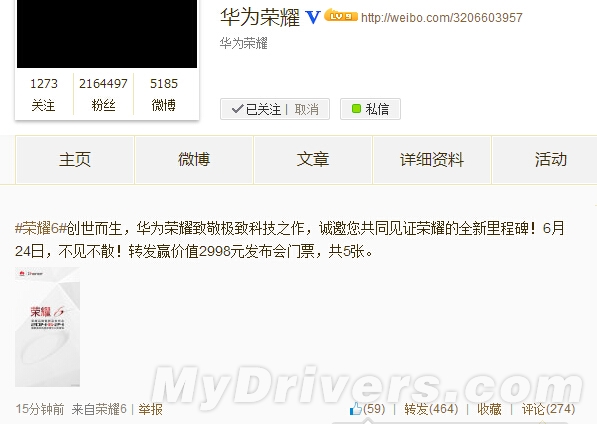The image size is (597, 424).
Task: Click the #荣耀6# hashtag link
Action: point(41,228)
